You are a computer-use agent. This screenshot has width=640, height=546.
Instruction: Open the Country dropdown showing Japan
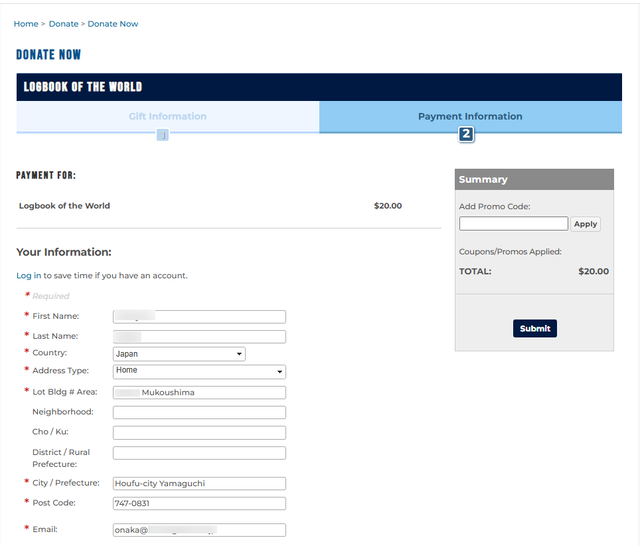coord(179,354)
